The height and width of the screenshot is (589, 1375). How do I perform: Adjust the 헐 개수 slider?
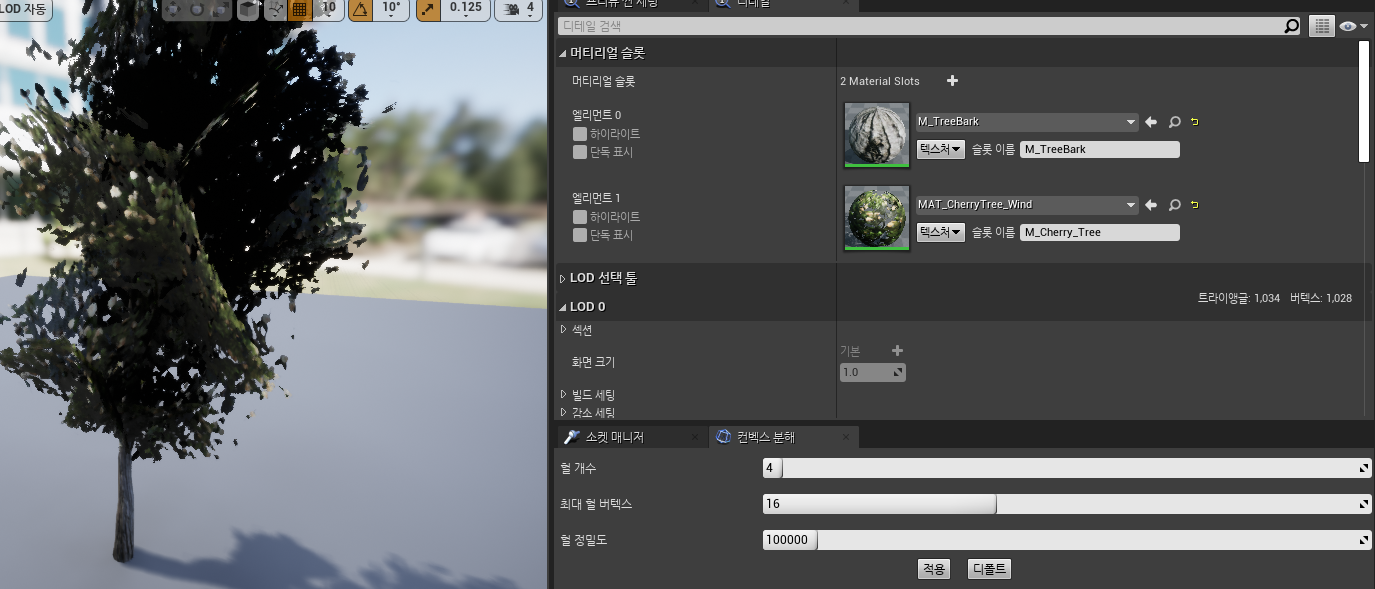click(x=1066, y=468)
